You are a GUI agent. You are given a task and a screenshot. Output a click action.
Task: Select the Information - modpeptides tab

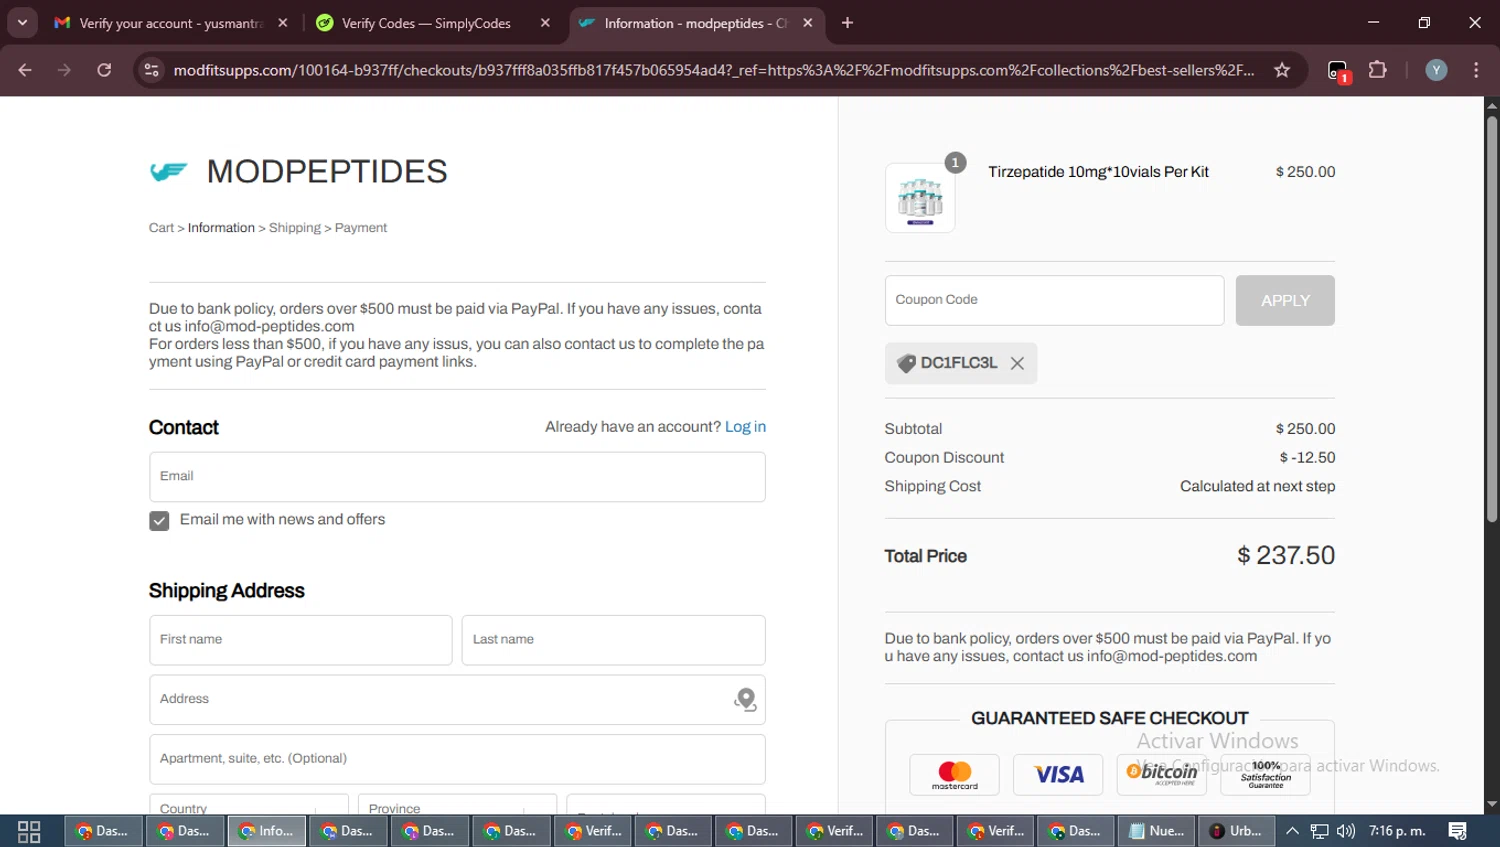[x=695, y=23]
